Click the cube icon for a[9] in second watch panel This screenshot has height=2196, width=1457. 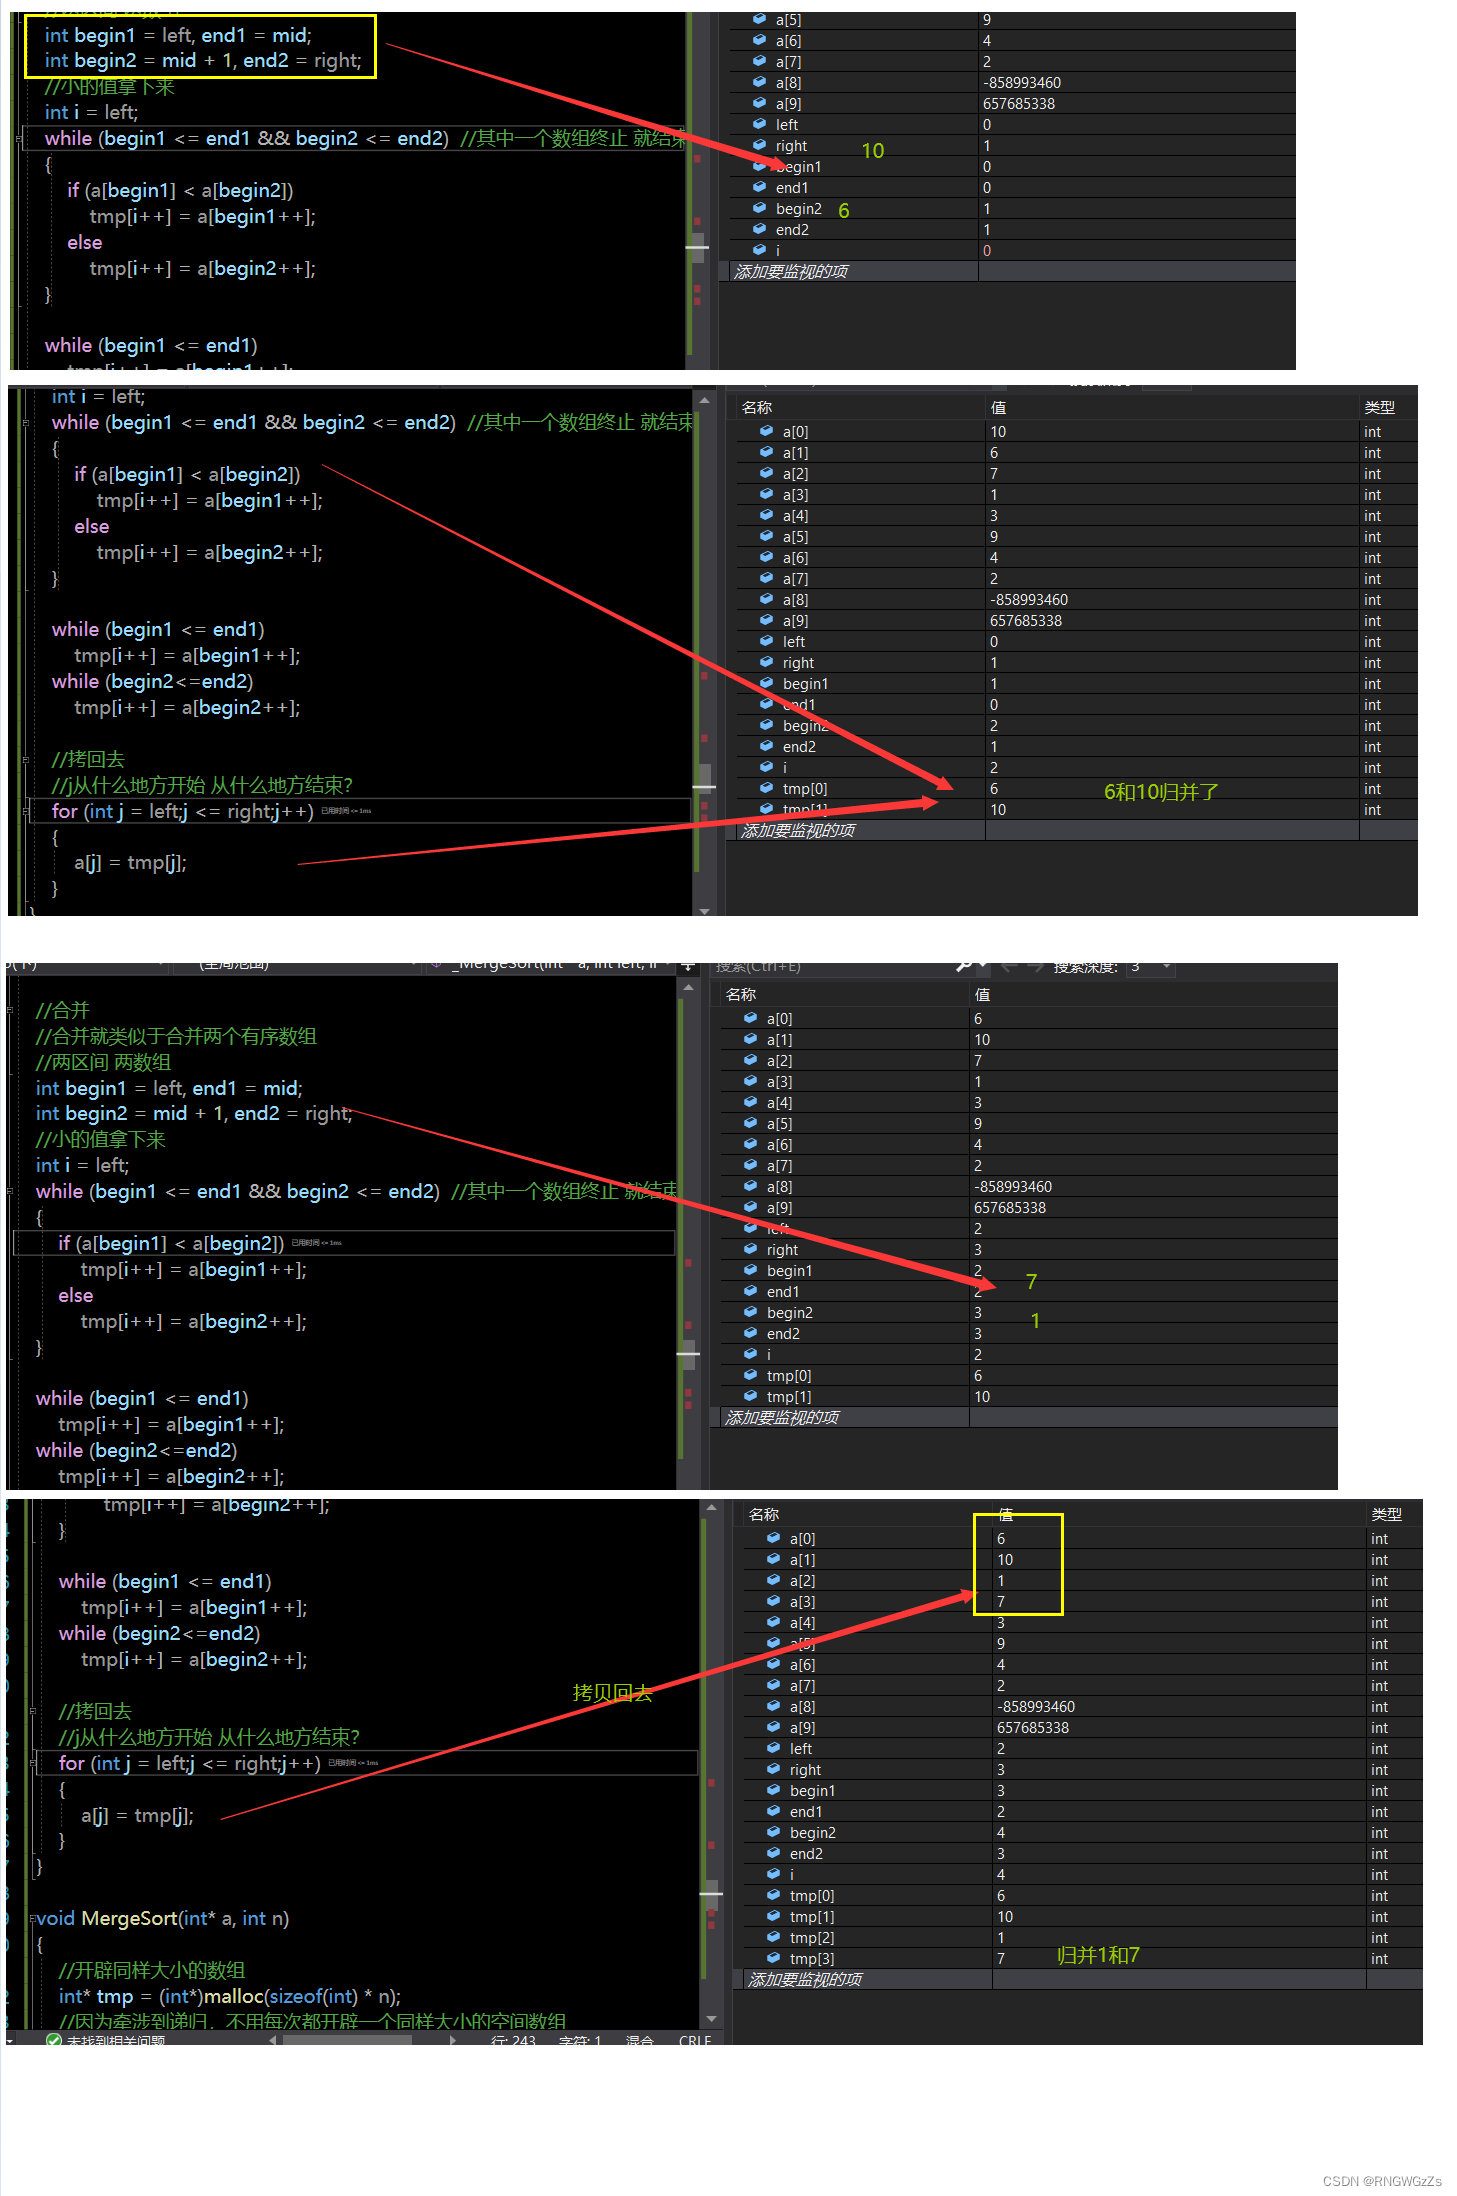[766, 620]
